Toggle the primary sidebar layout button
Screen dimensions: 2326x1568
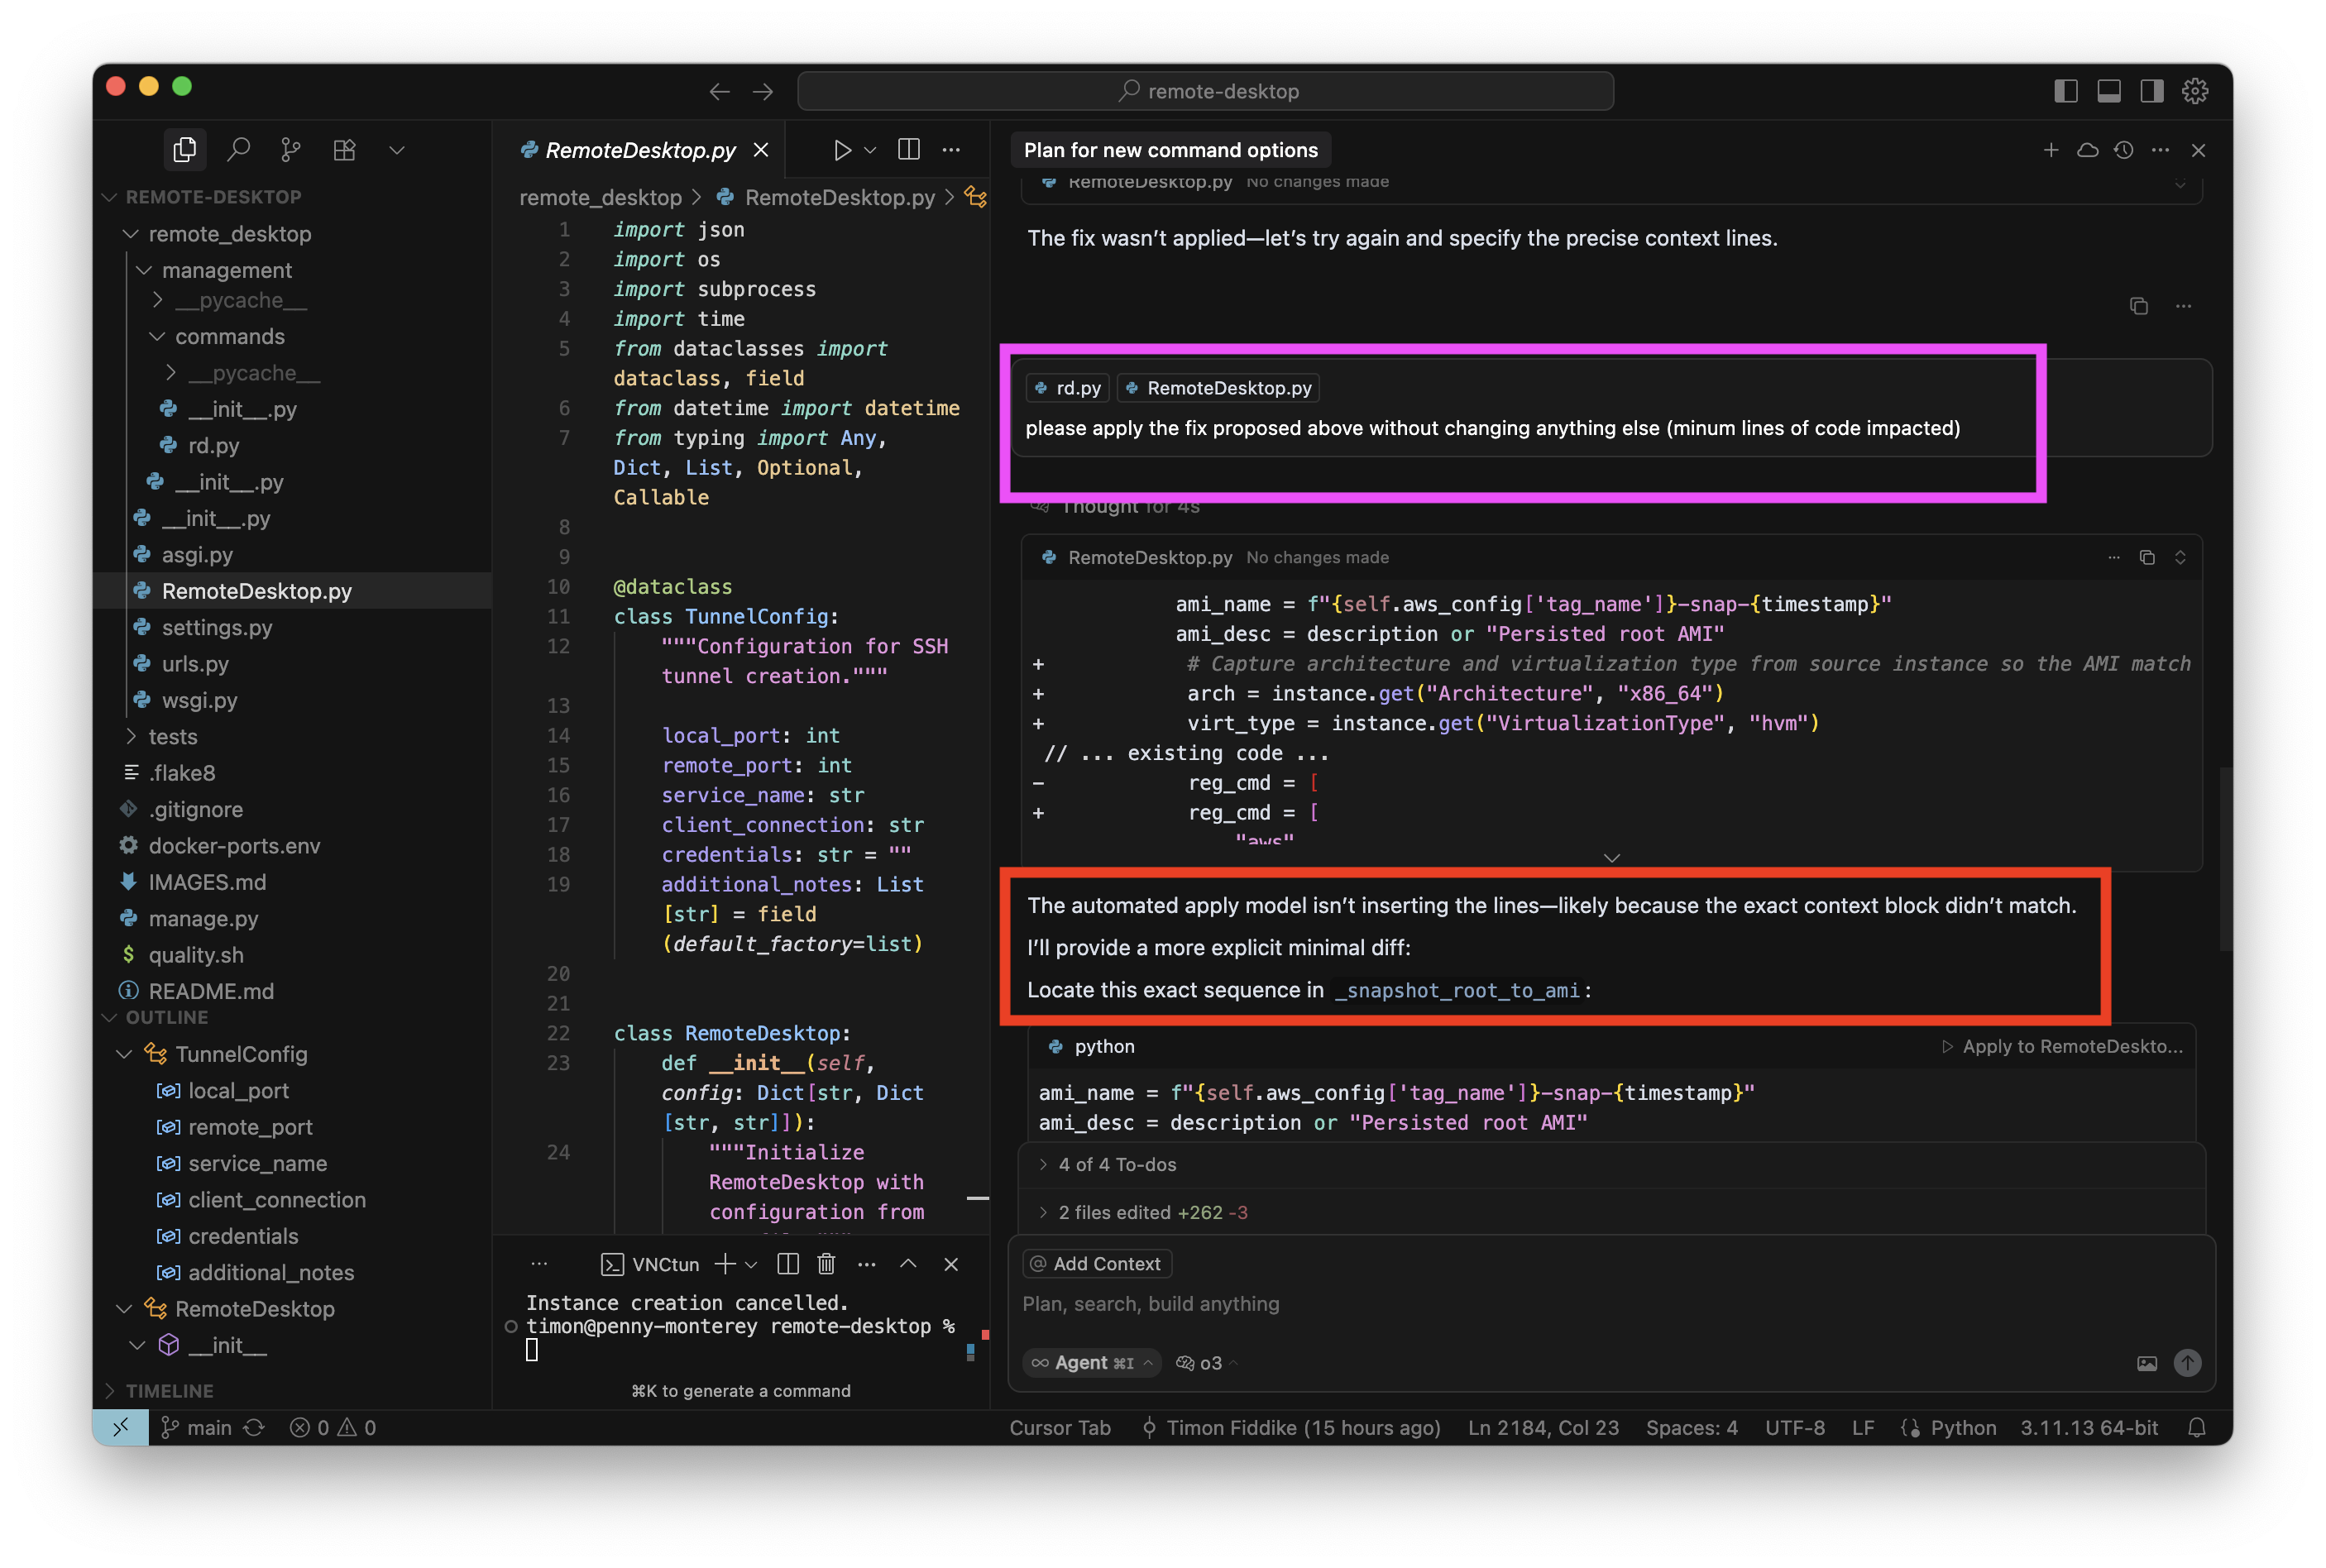point(2066,91)
